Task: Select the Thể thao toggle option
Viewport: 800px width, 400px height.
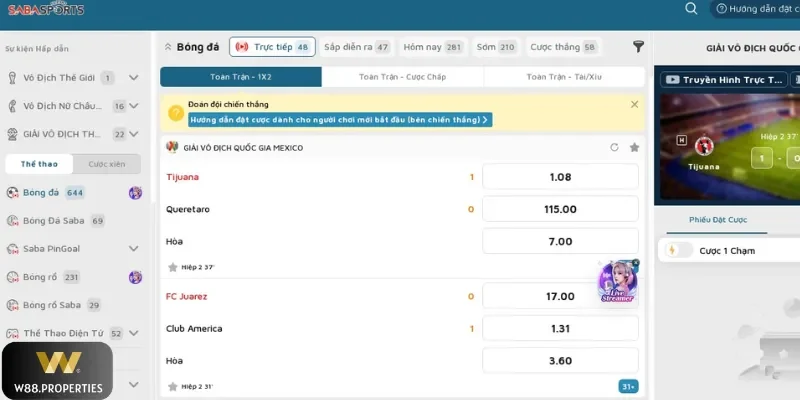Action: tap(38, 164)
